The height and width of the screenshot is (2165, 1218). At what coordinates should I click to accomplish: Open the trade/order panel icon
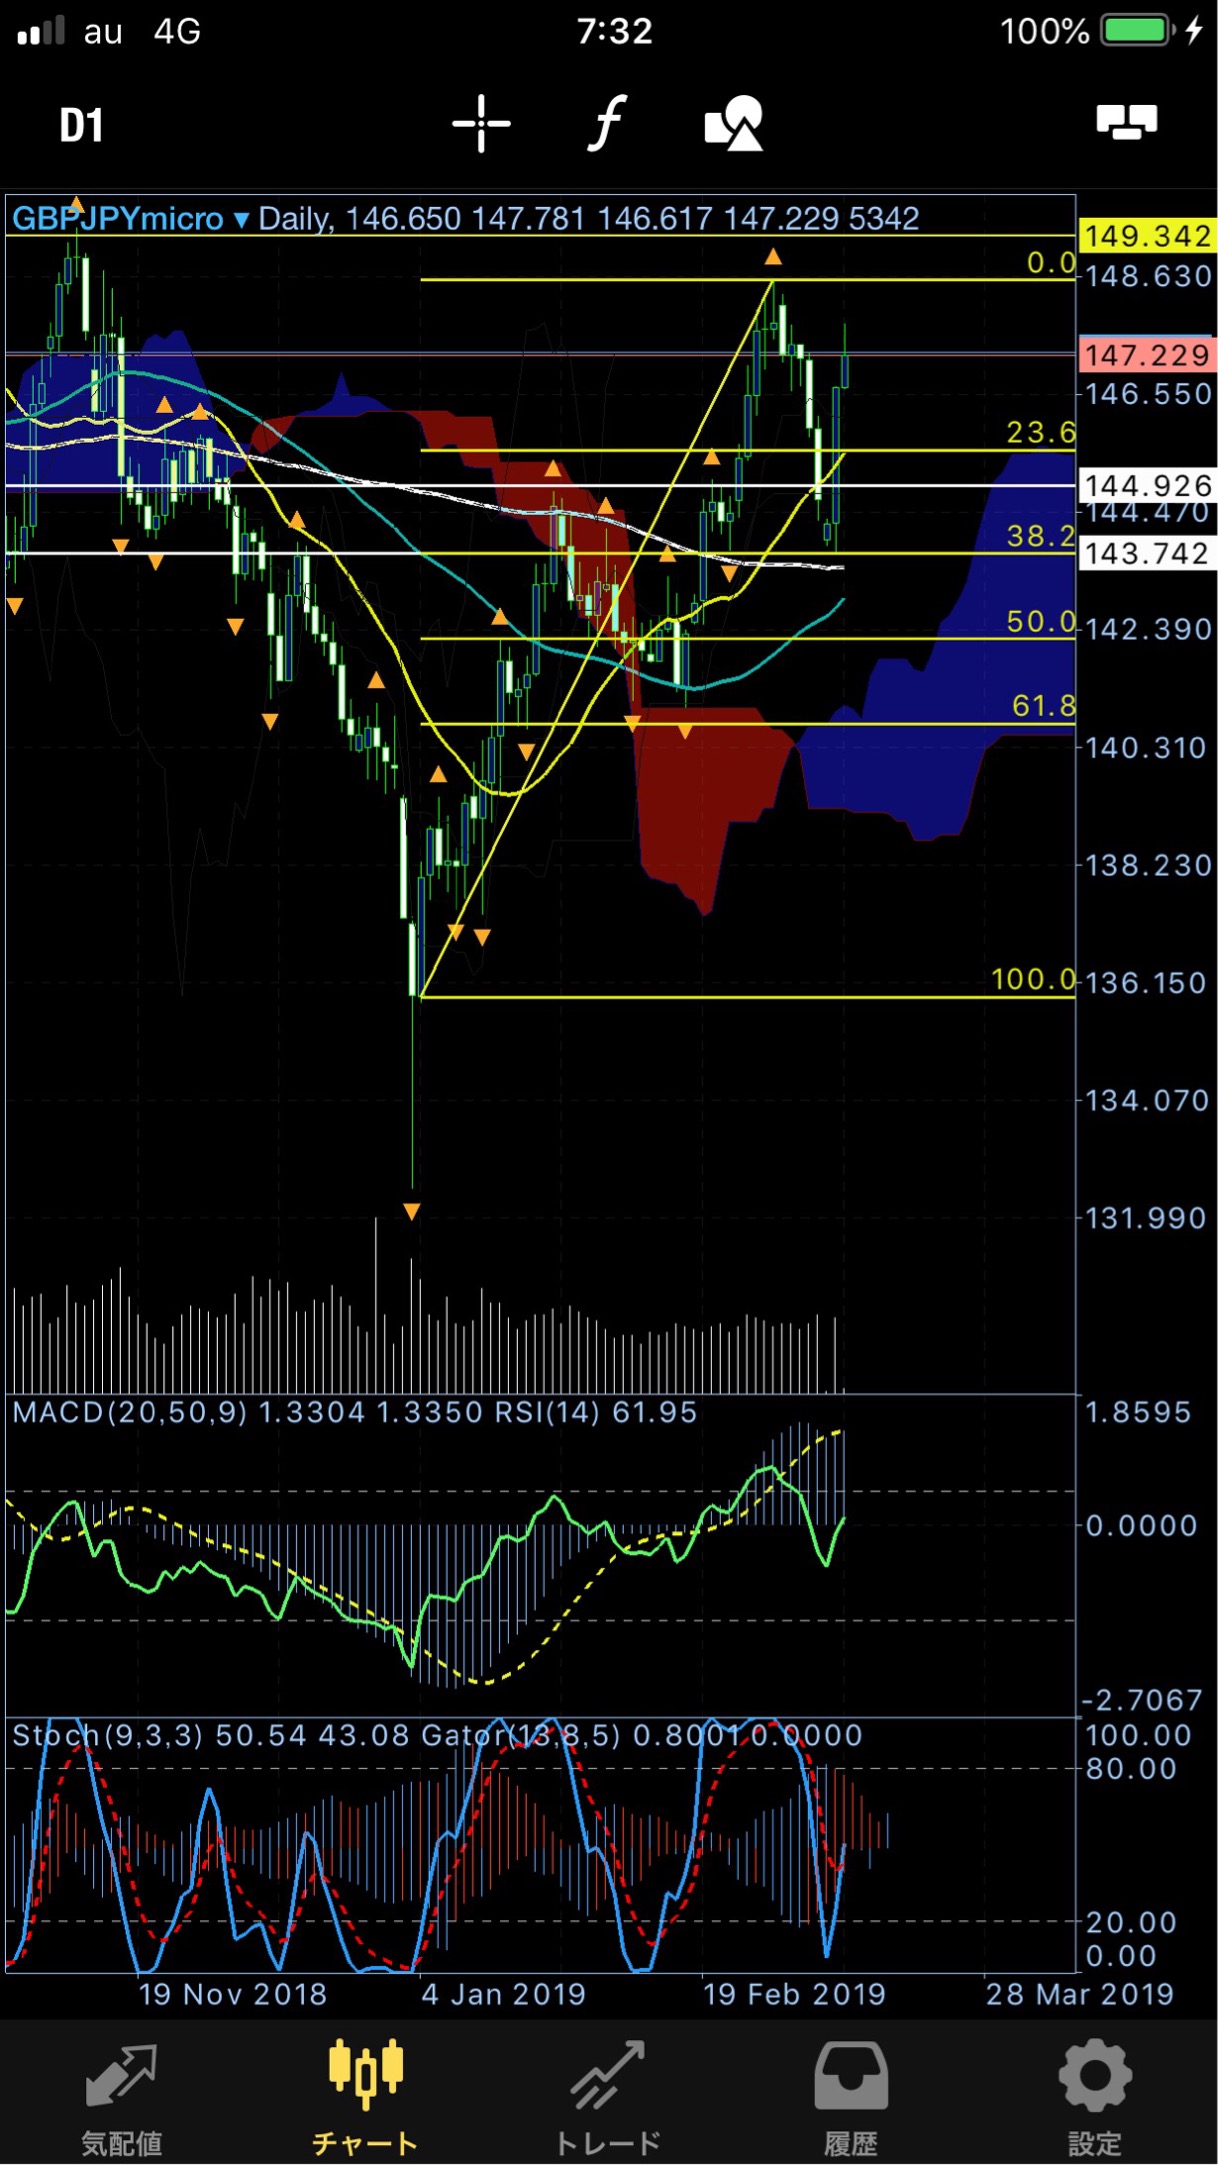point(1126,122)
